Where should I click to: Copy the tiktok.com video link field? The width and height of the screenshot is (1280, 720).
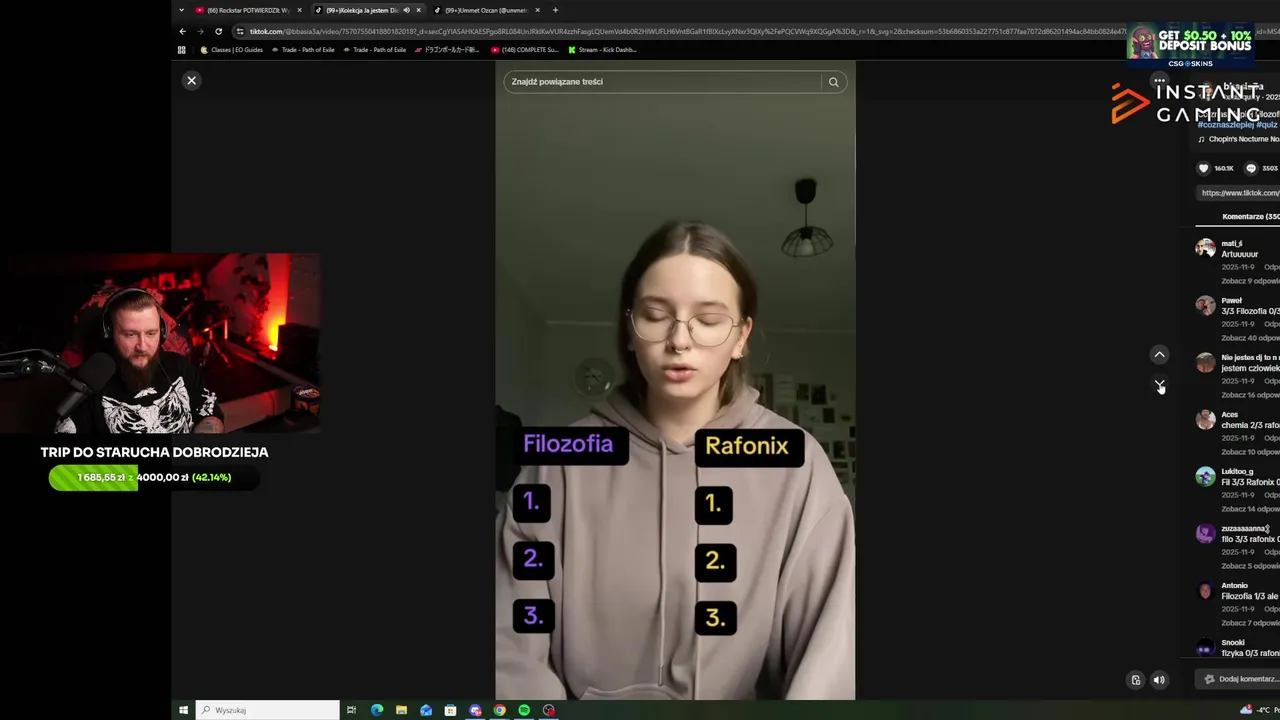pos(1238,193)
